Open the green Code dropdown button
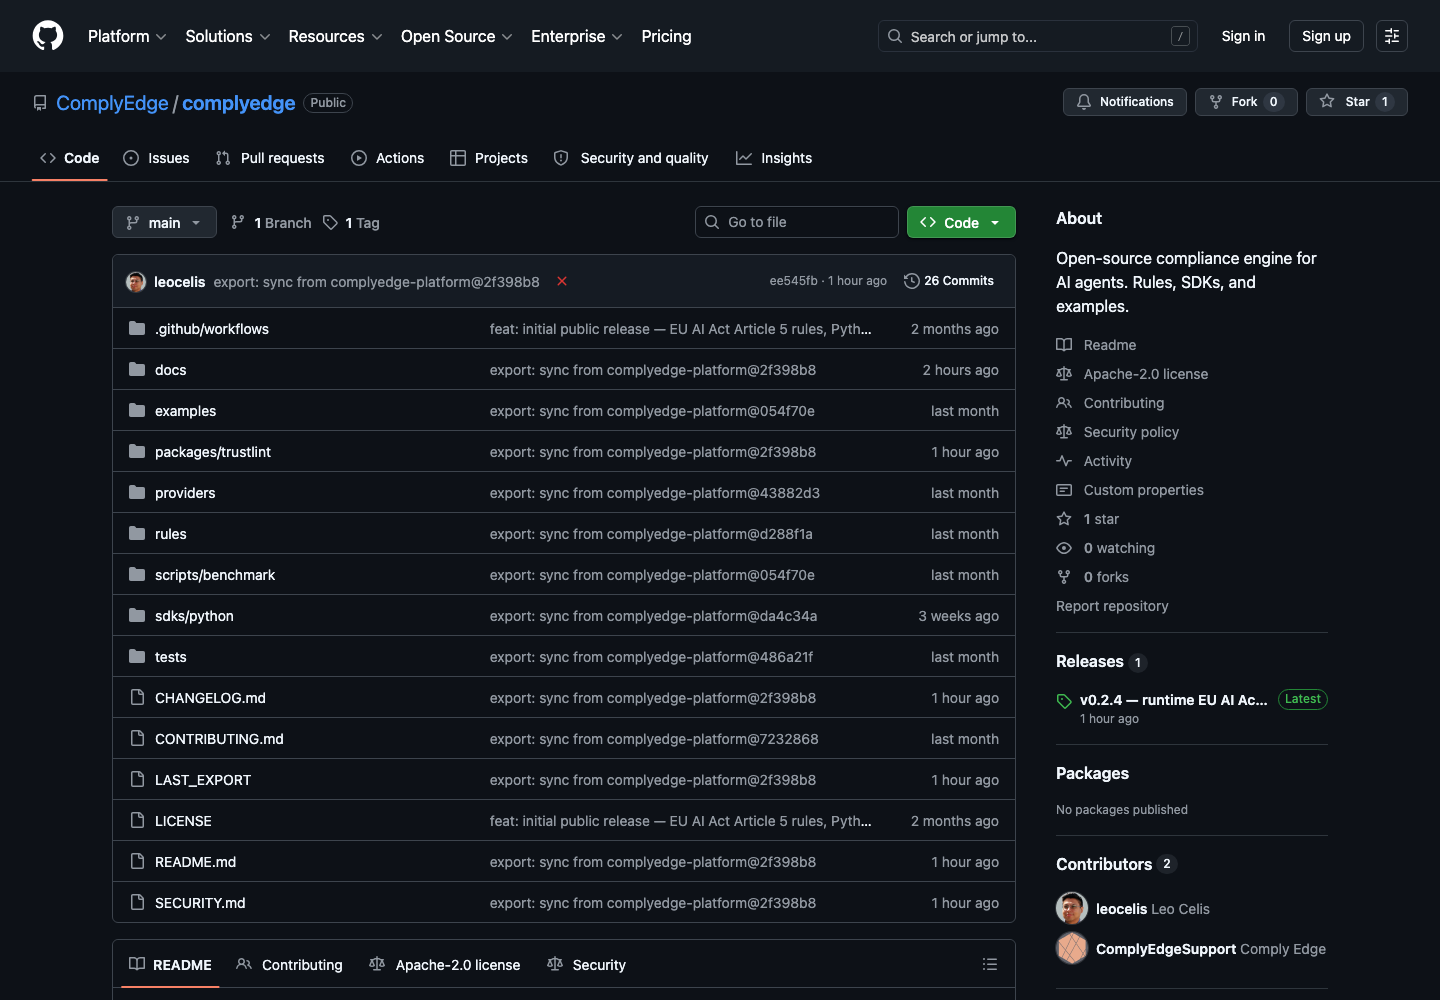 (x=961, y=222)
